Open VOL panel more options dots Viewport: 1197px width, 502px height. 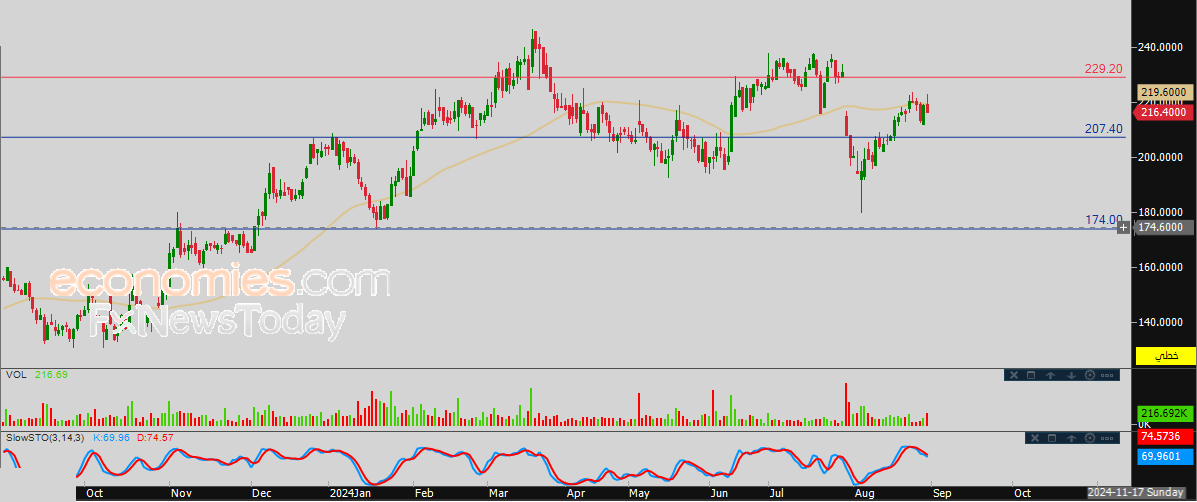tap(1107, 375)
